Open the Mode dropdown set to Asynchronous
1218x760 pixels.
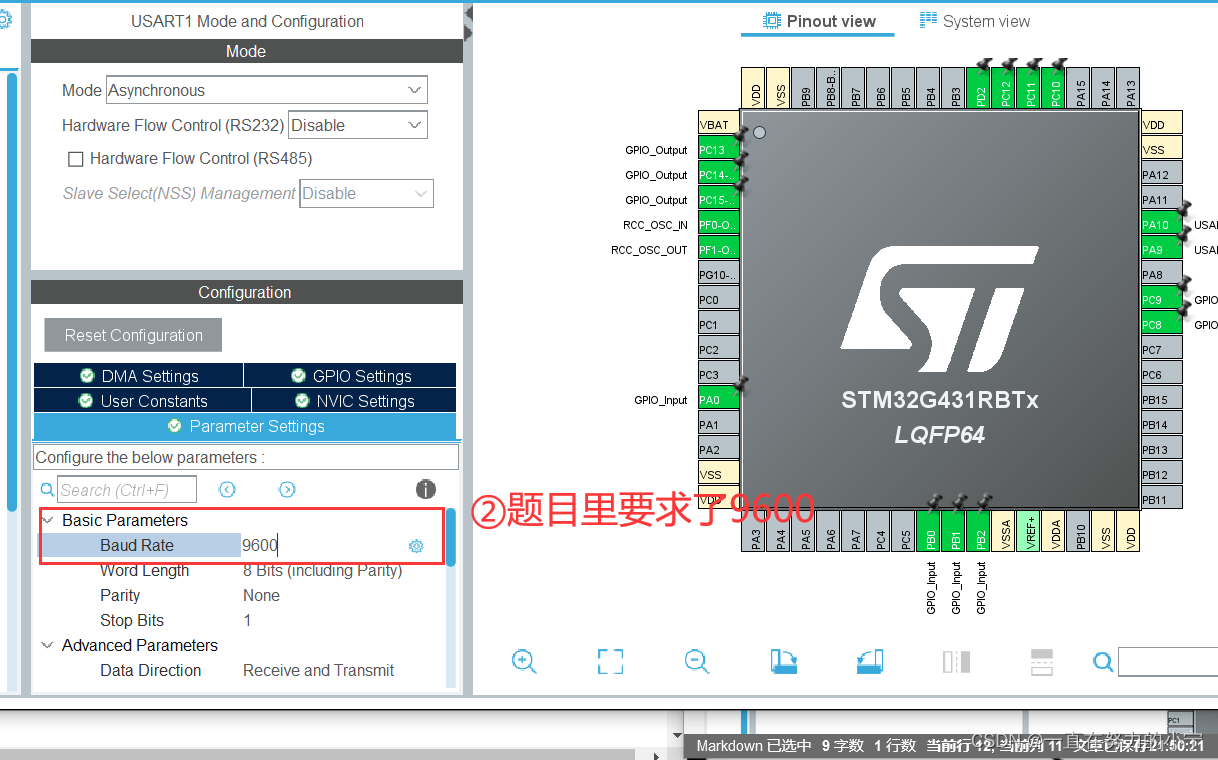coord(267,90)
